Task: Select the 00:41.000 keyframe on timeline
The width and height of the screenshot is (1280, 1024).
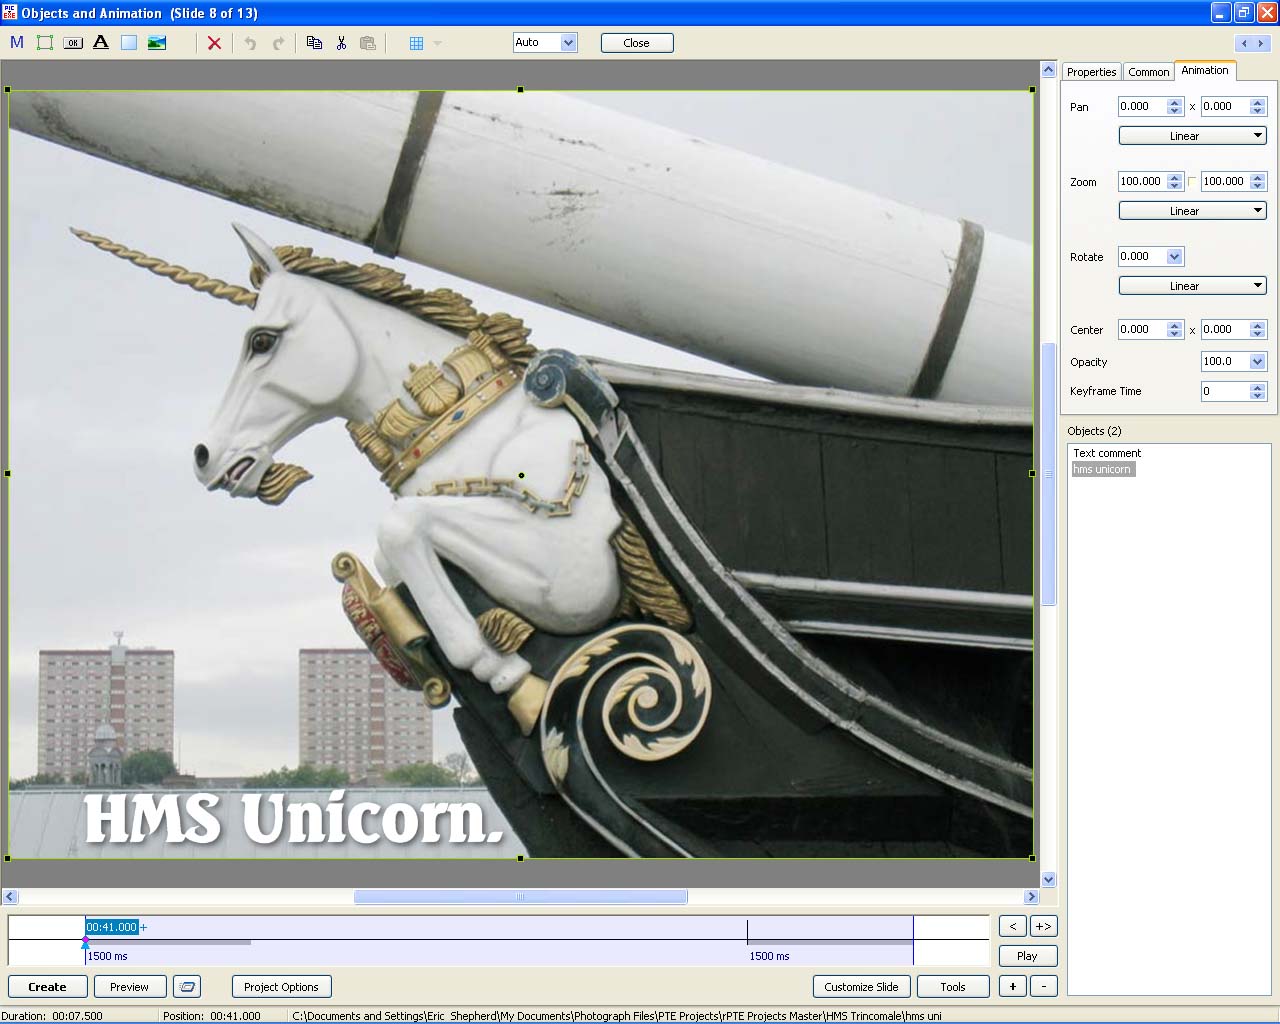Action: 111,927
